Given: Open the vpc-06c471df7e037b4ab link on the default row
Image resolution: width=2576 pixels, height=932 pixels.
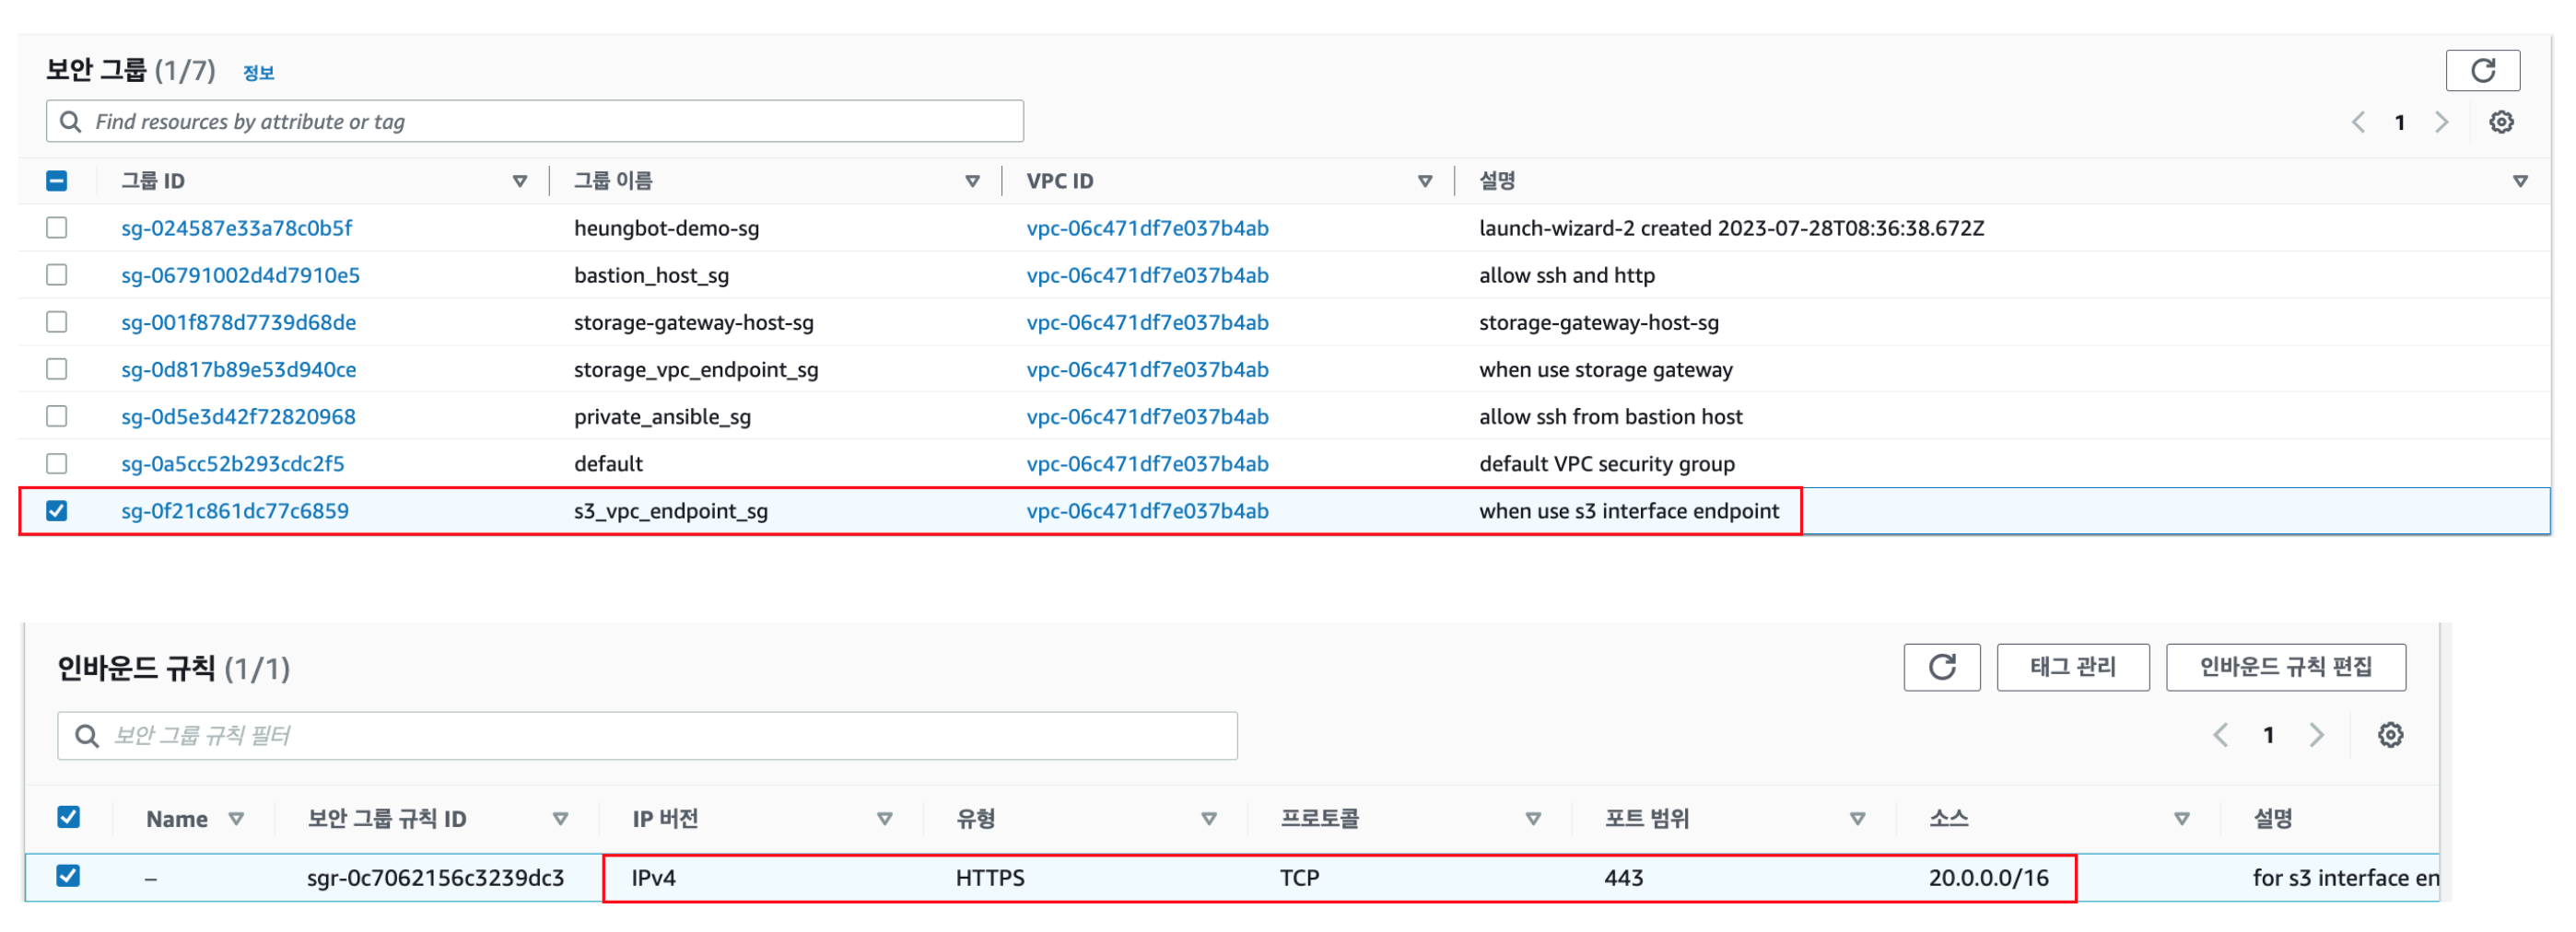Looking at the screenshot, I should point(1147,463).
